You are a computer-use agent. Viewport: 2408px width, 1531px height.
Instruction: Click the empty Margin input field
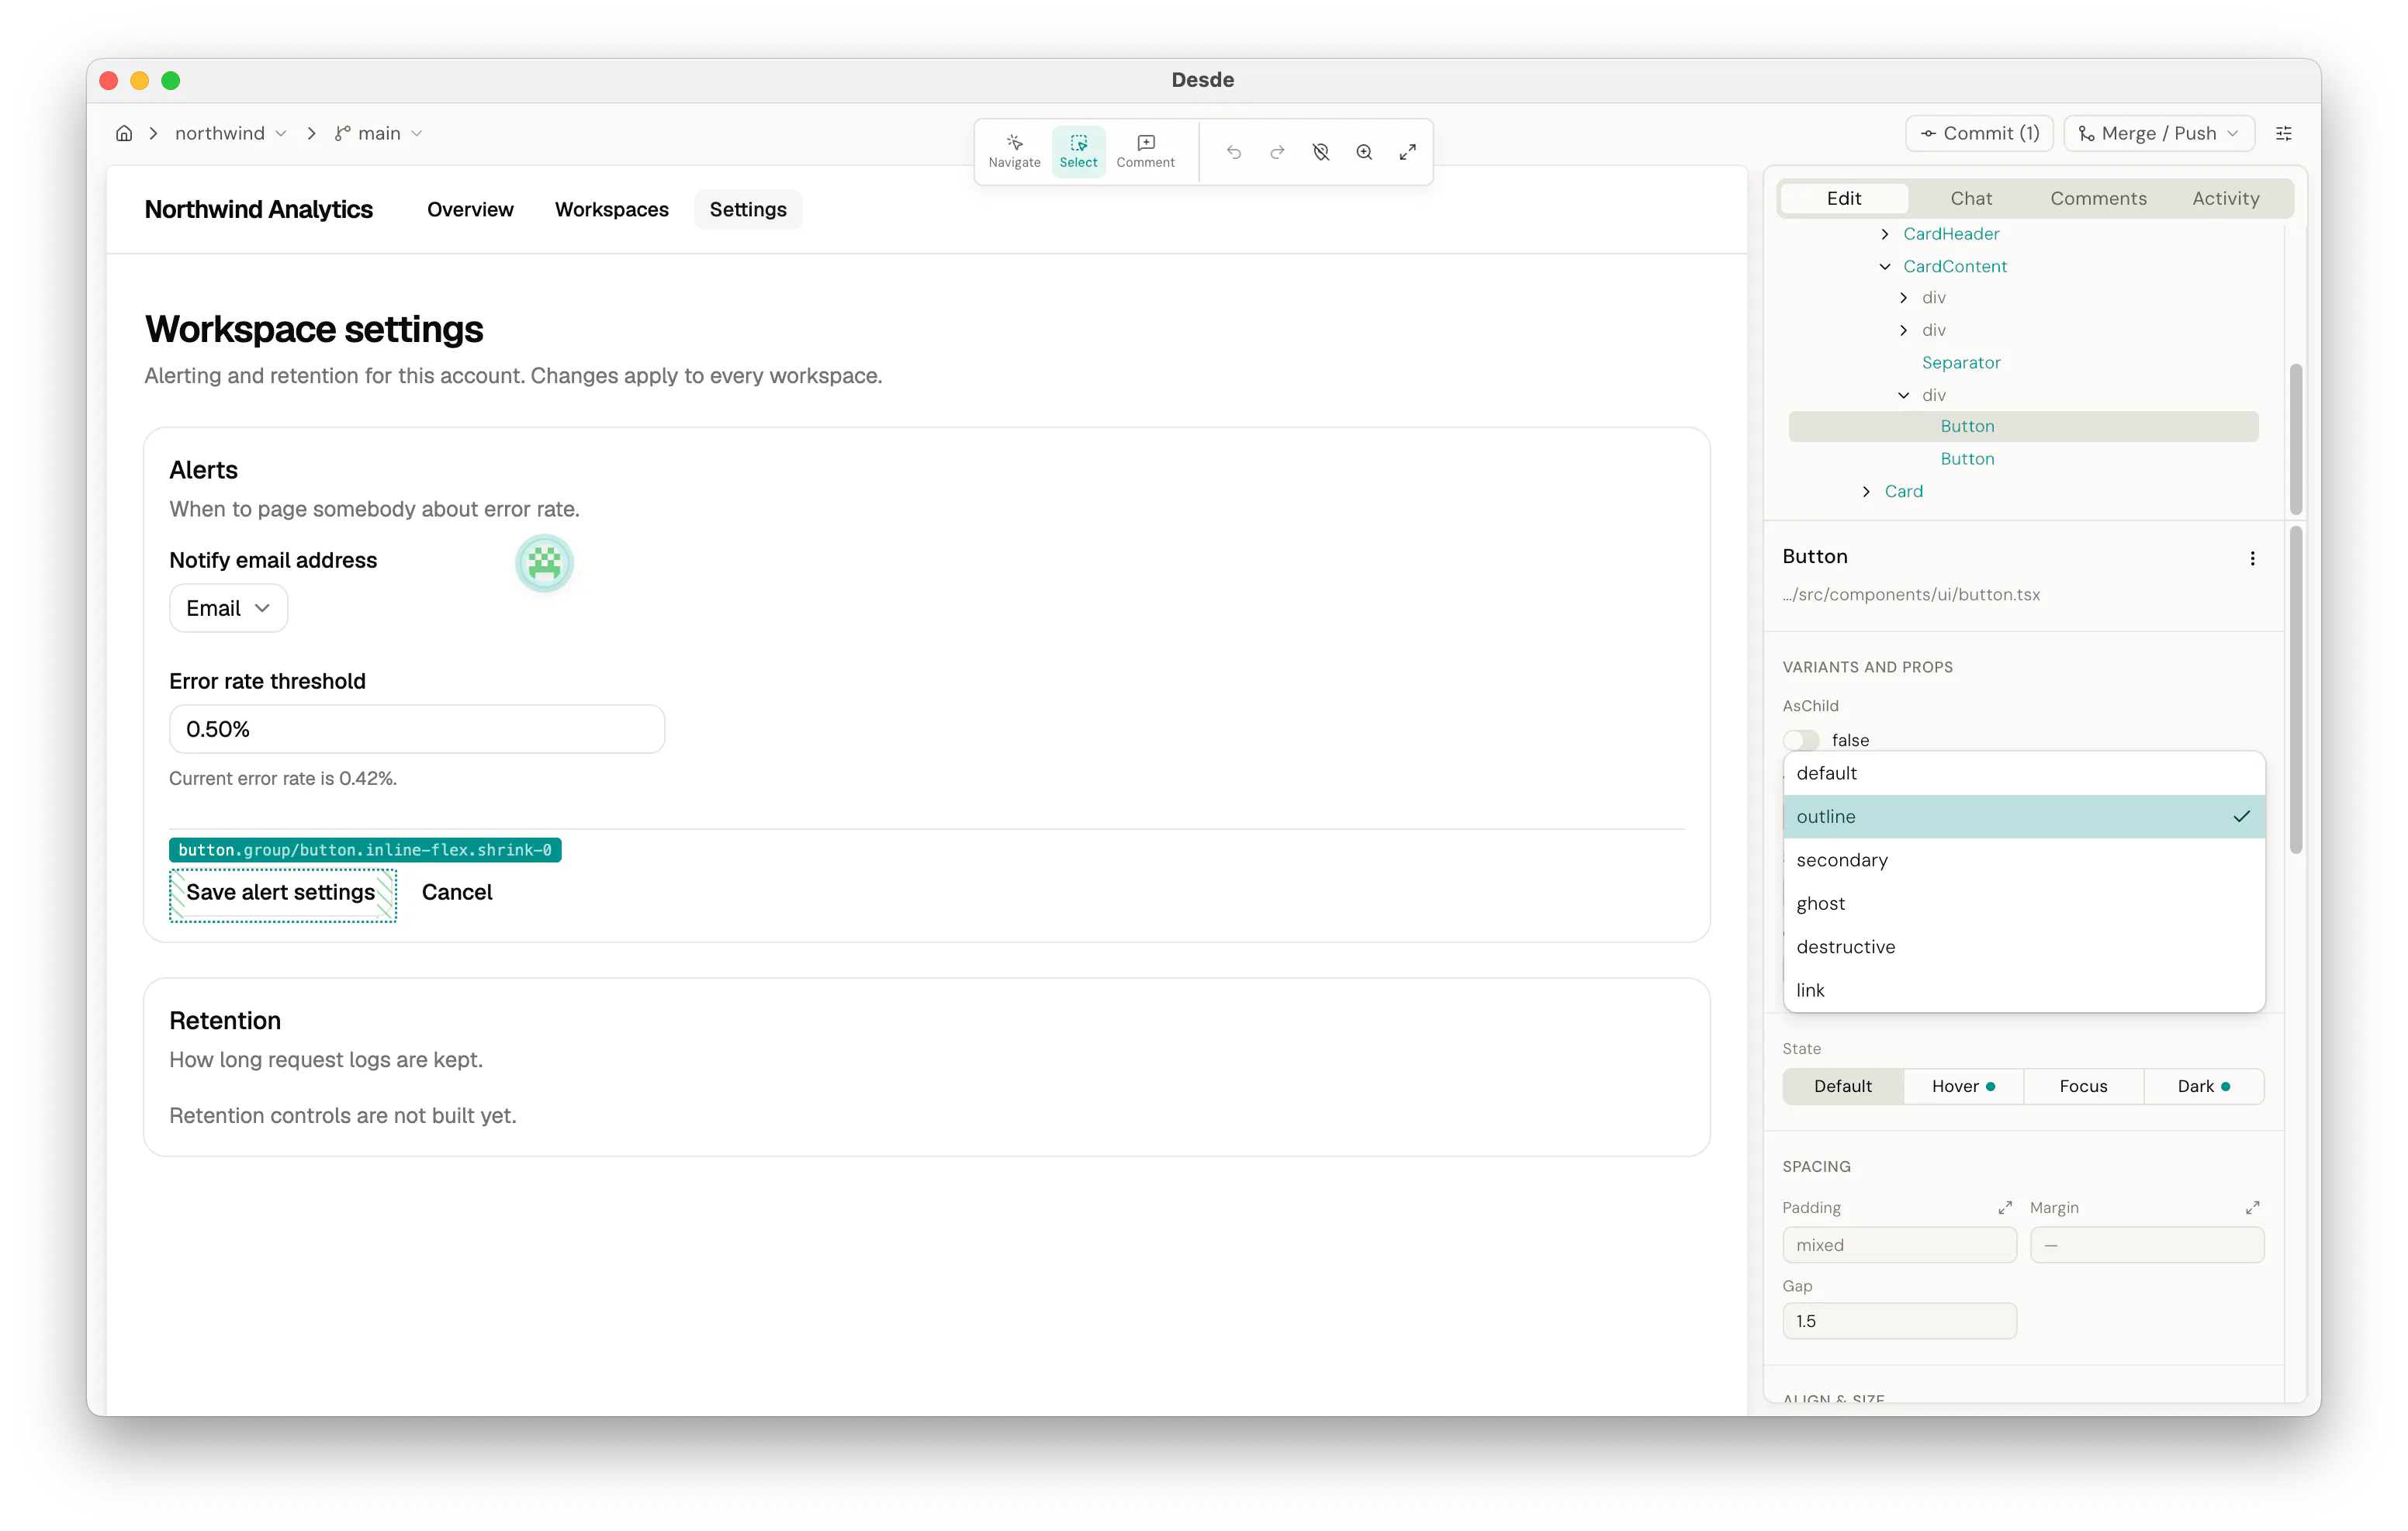[x=2146, y=1244]
